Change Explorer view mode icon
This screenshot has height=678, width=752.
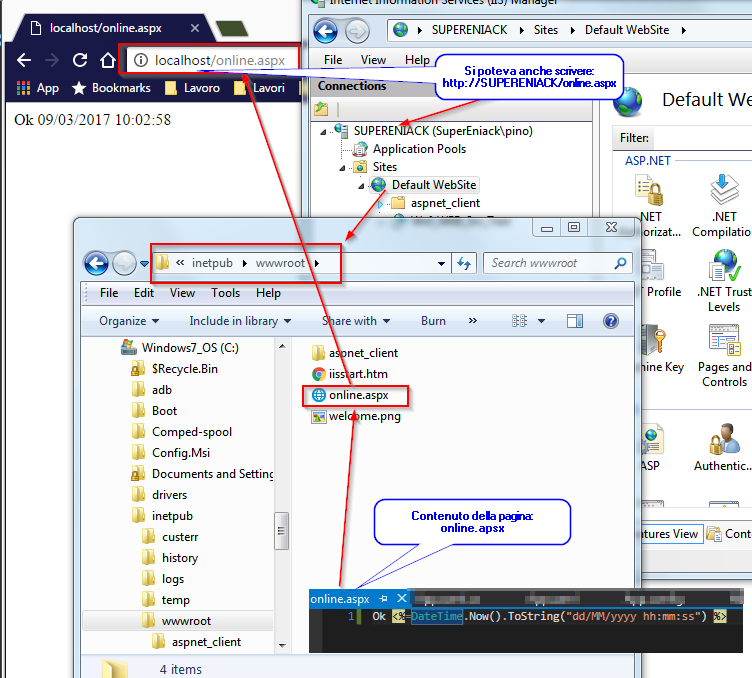coord(519,321)
